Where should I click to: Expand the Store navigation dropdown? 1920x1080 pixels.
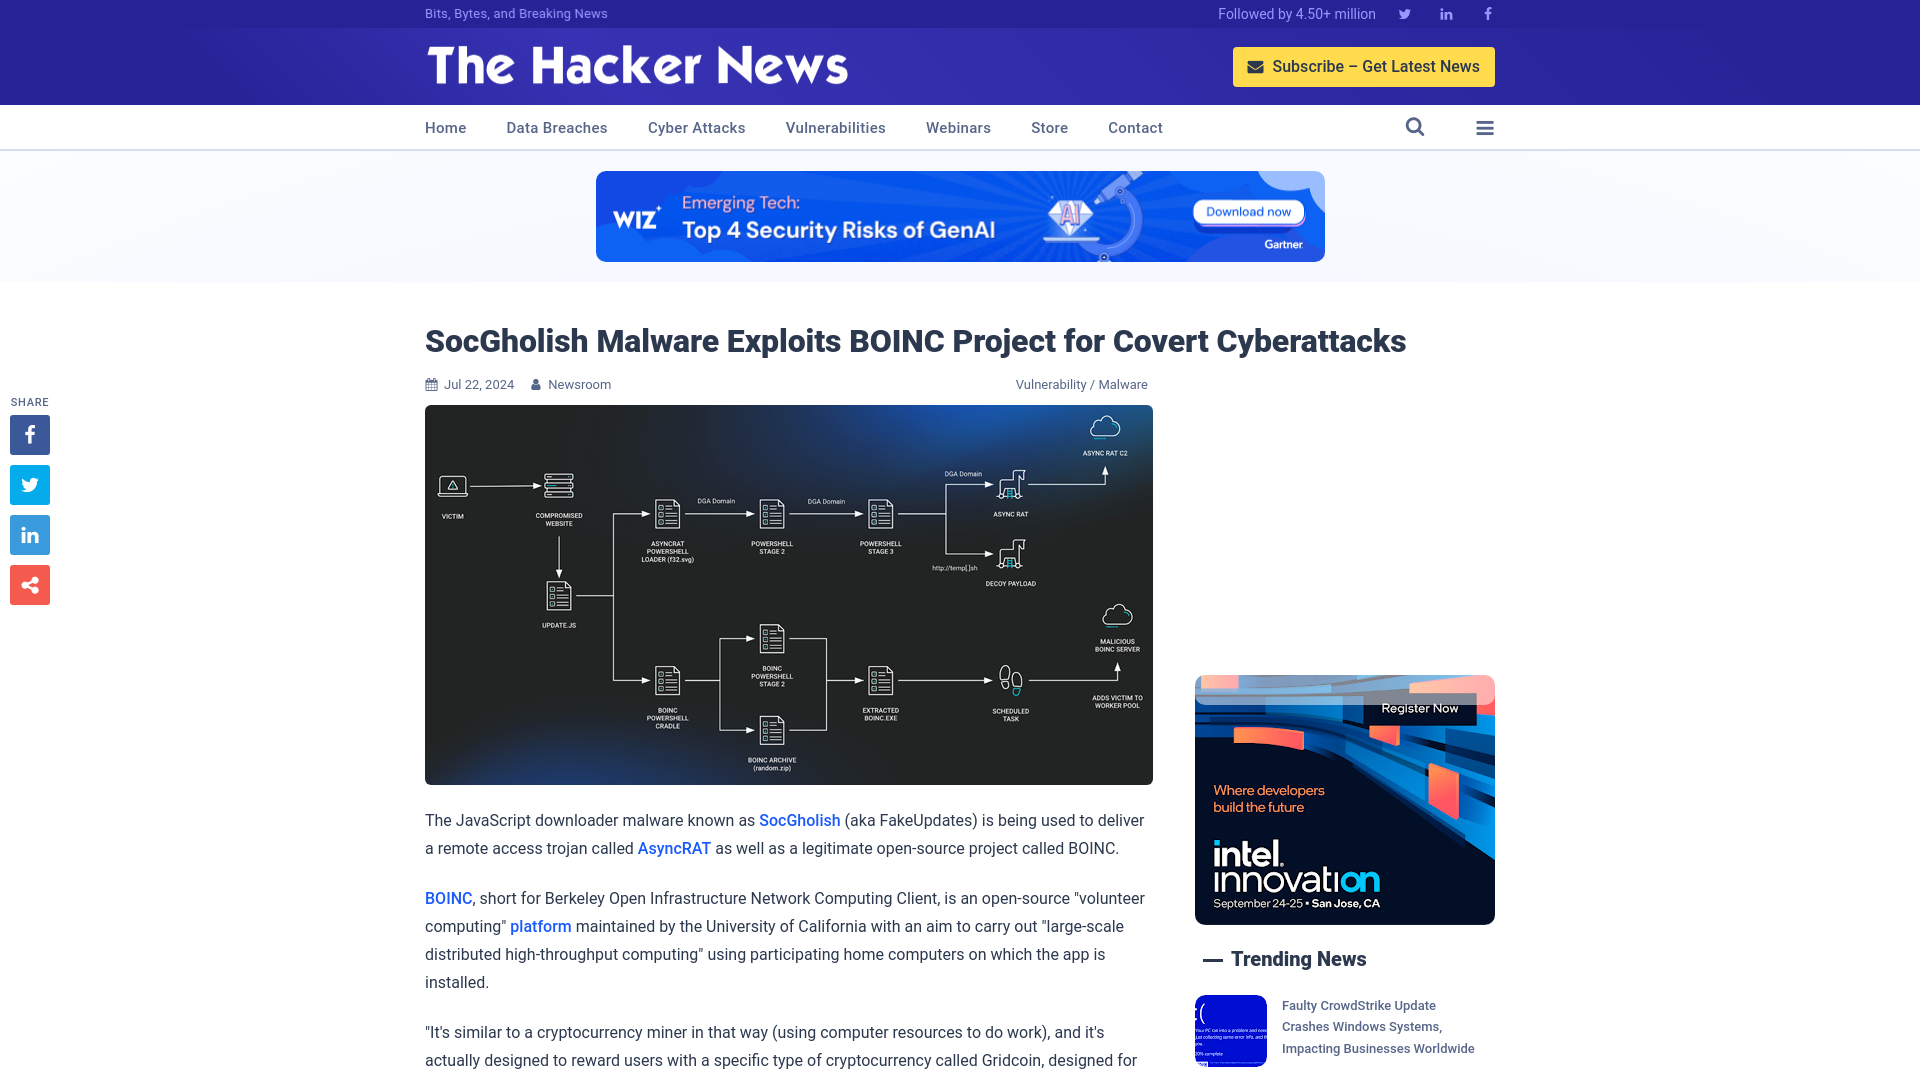[x=1050, y=128]
